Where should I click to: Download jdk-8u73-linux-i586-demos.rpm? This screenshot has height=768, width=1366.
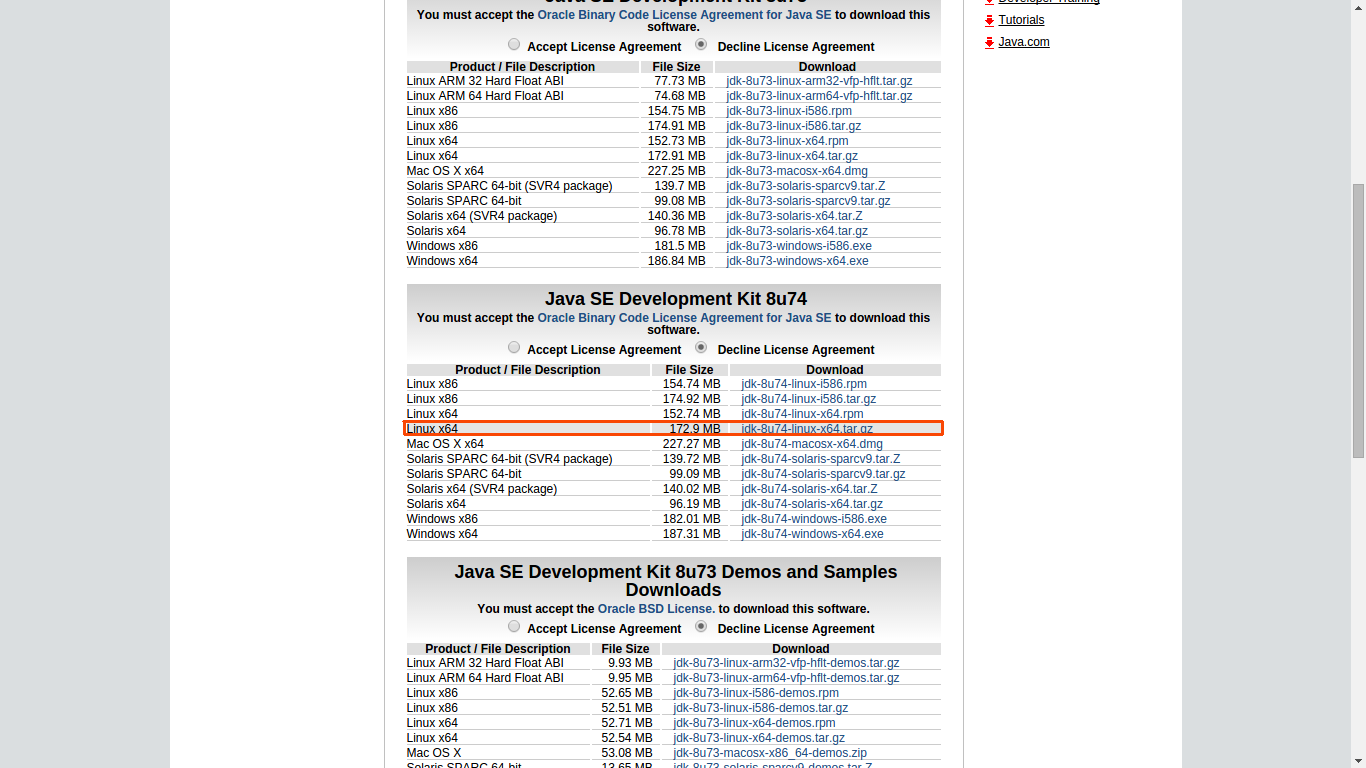pos(756,693)
